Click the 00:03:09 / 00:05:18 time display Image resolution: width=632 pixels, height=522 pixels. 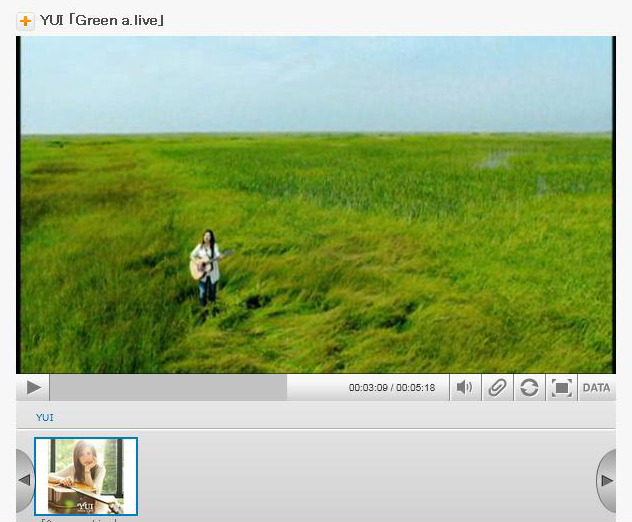pyautogui.click(x=392, y=388)
